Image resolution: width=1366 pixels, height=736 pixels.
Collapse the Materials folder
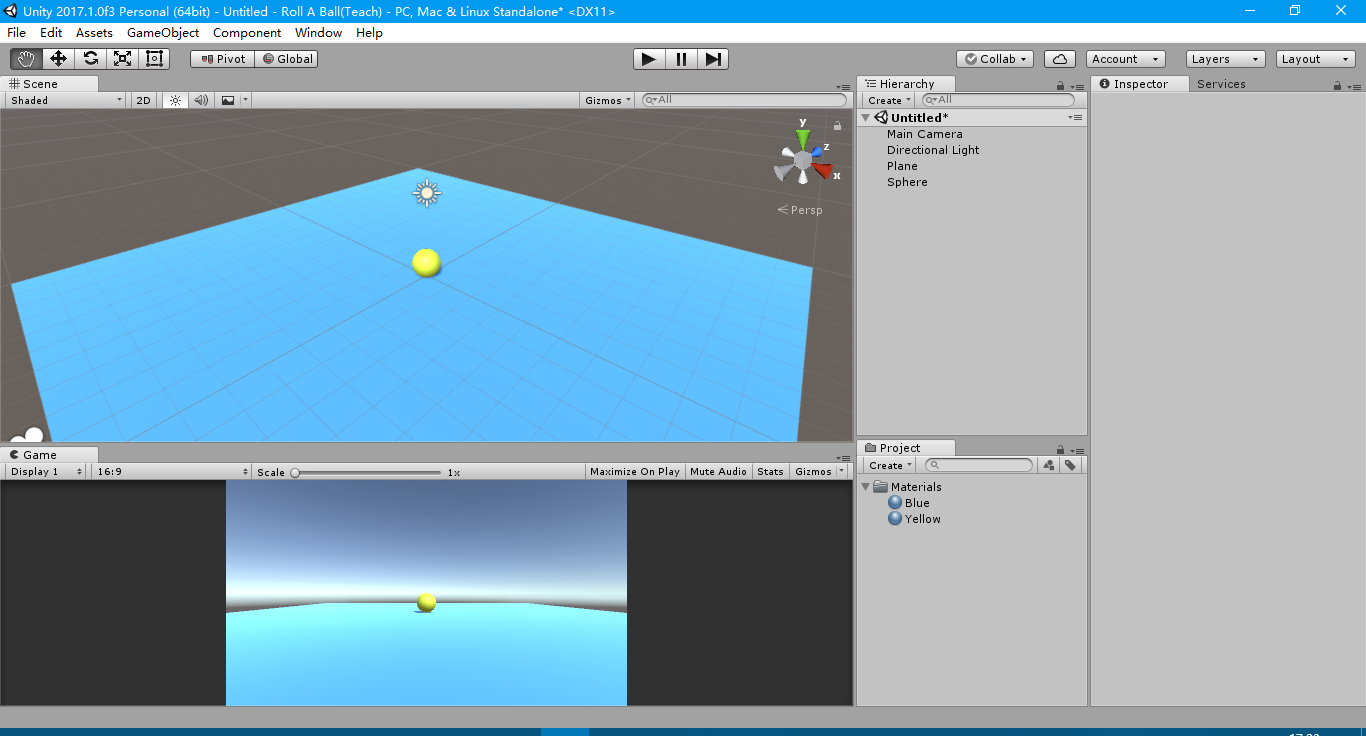point(866,487)
